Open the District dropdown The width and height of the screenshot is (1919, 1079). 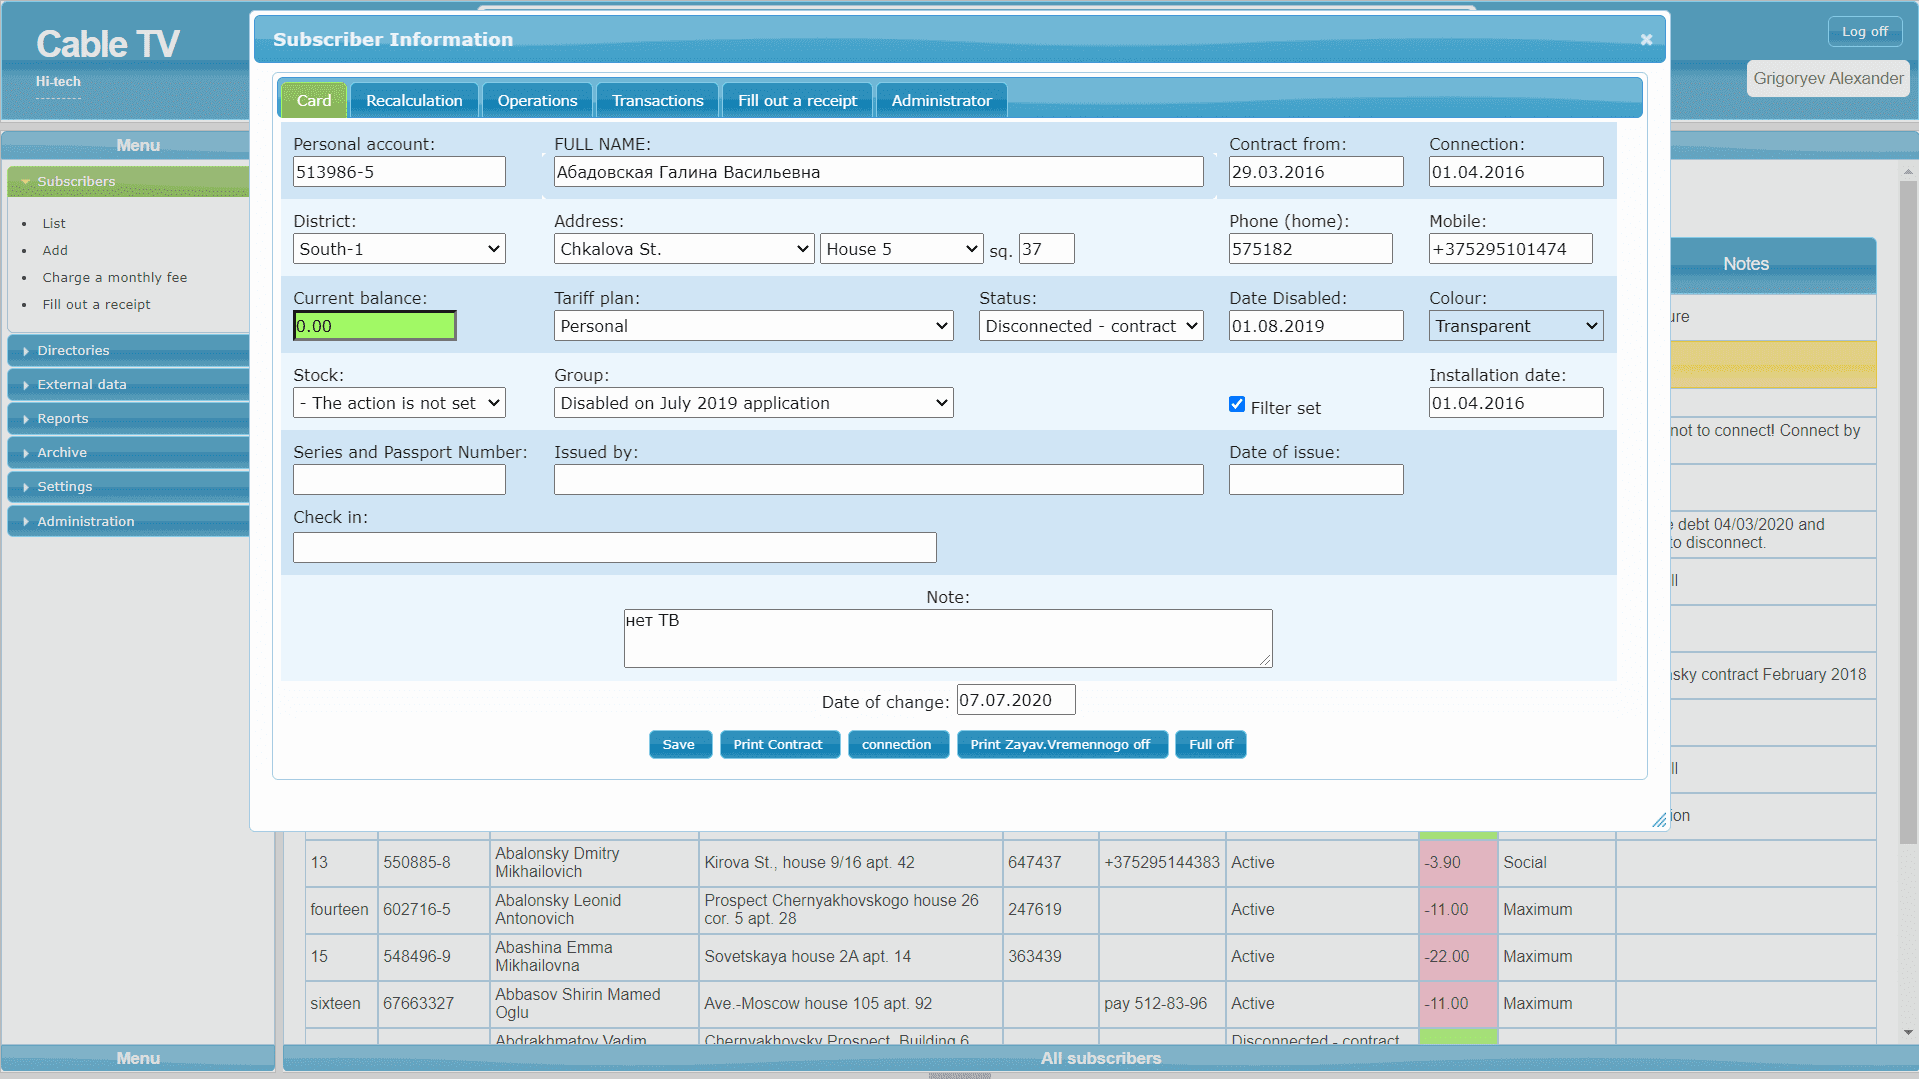tap(399, 249)
